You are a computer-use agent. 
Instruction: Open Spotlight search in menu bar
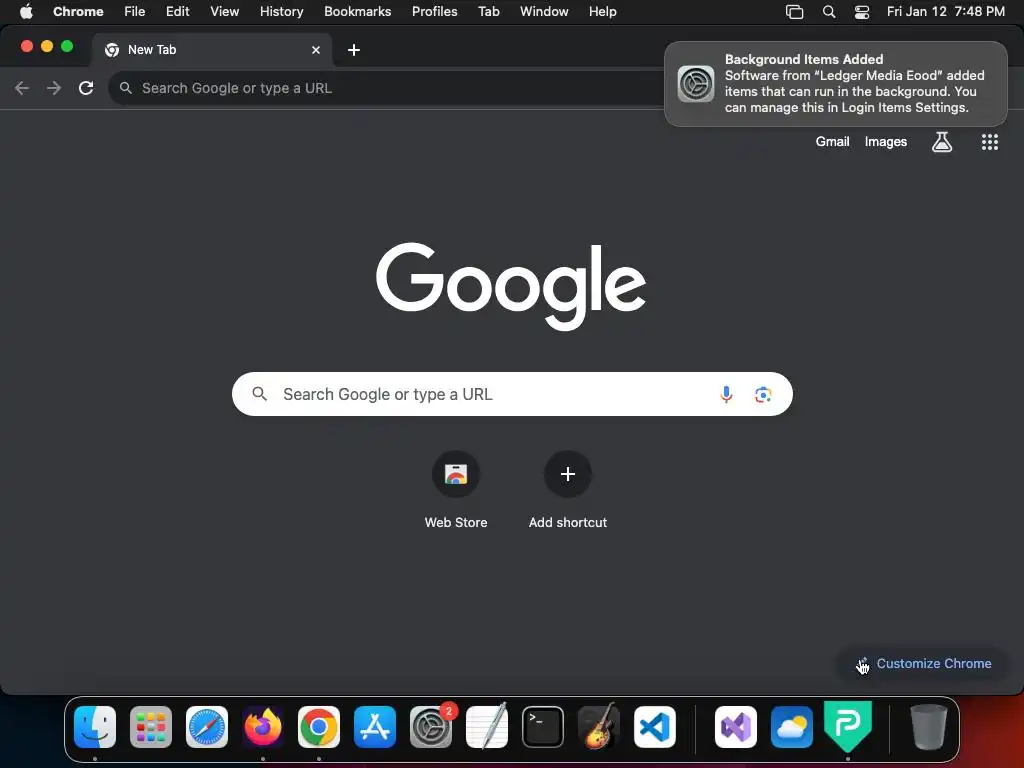[x=829, y=12]
